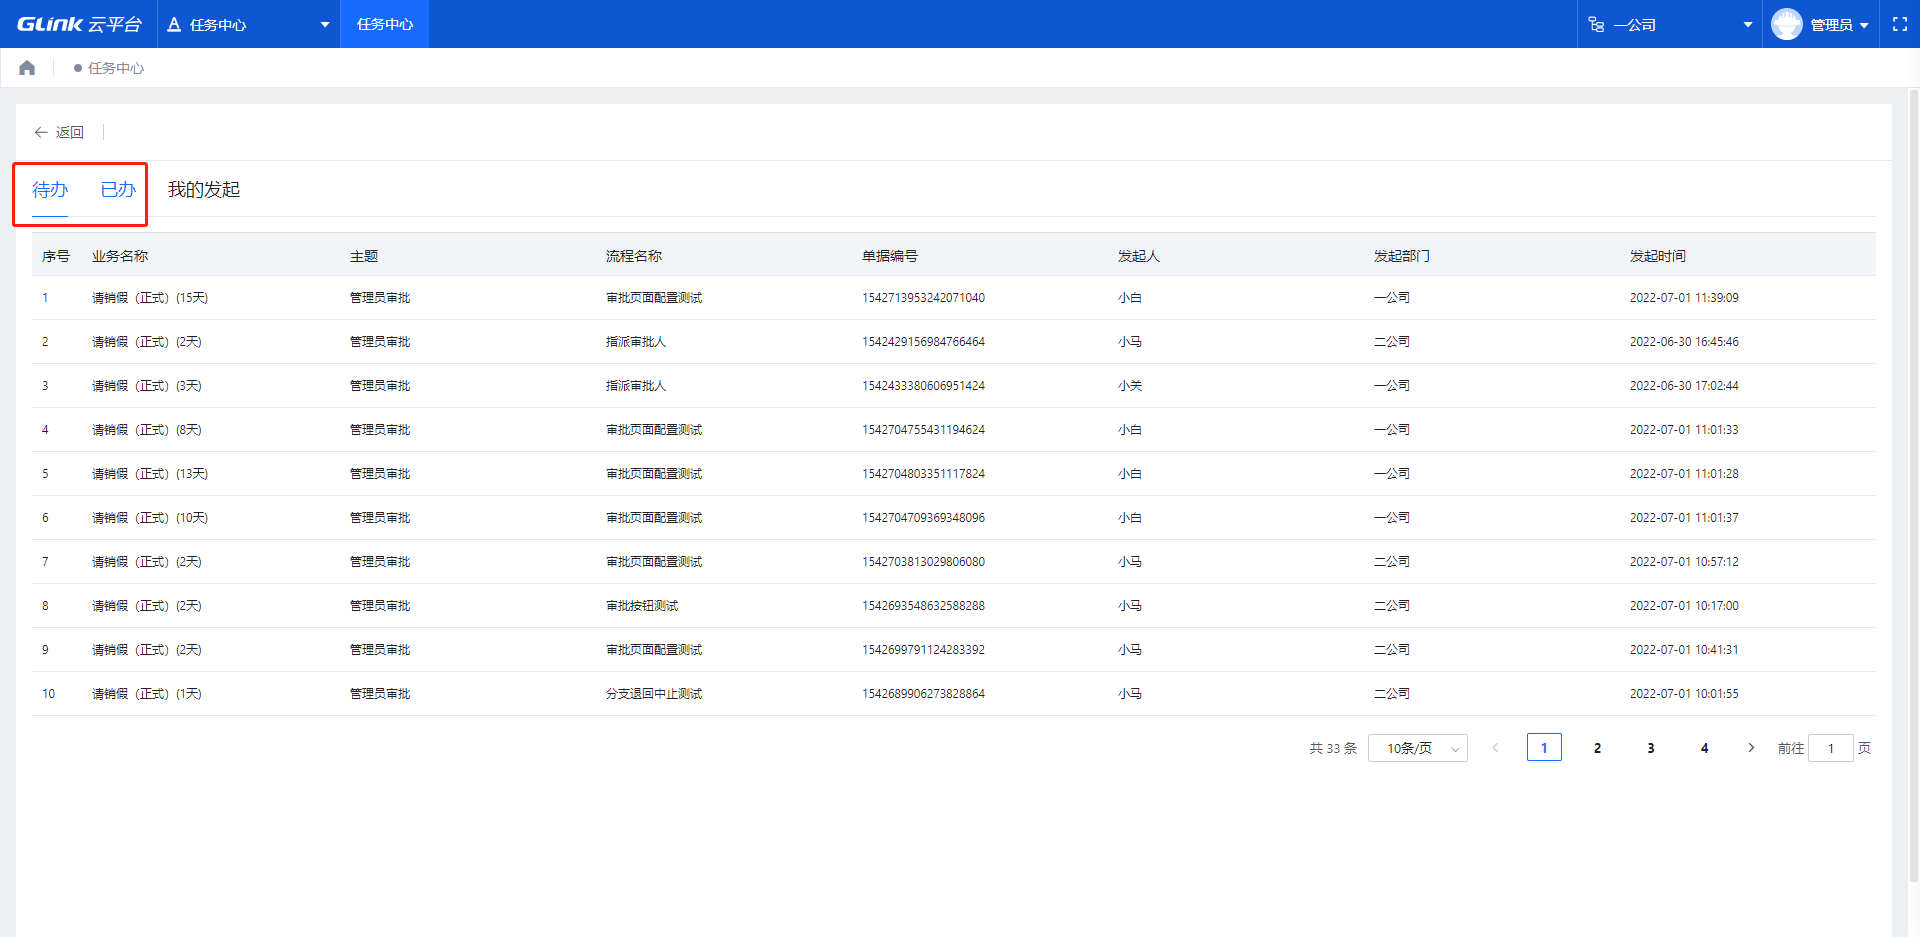Click the jump-to-page input field
The width and height of the screenshot is (1920, 937).
[x=1831, y=748]
